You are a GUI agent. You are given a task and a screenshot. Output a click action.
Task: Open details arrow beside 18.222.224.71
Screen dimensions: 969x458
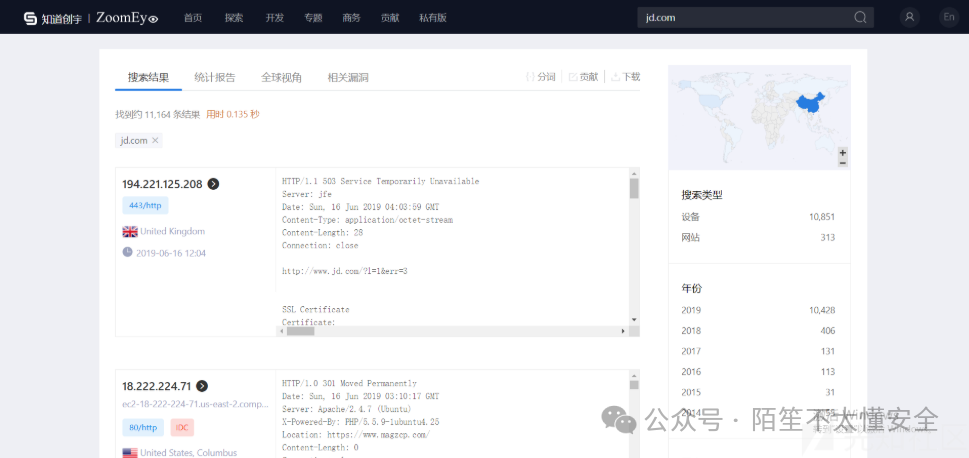[x=202, y=386]
